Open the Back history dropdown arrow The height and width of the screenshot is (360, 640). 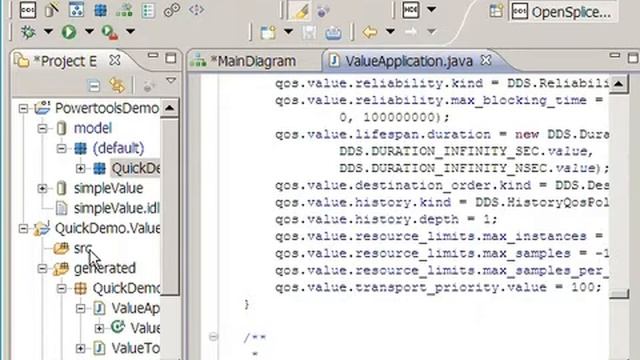390,31
